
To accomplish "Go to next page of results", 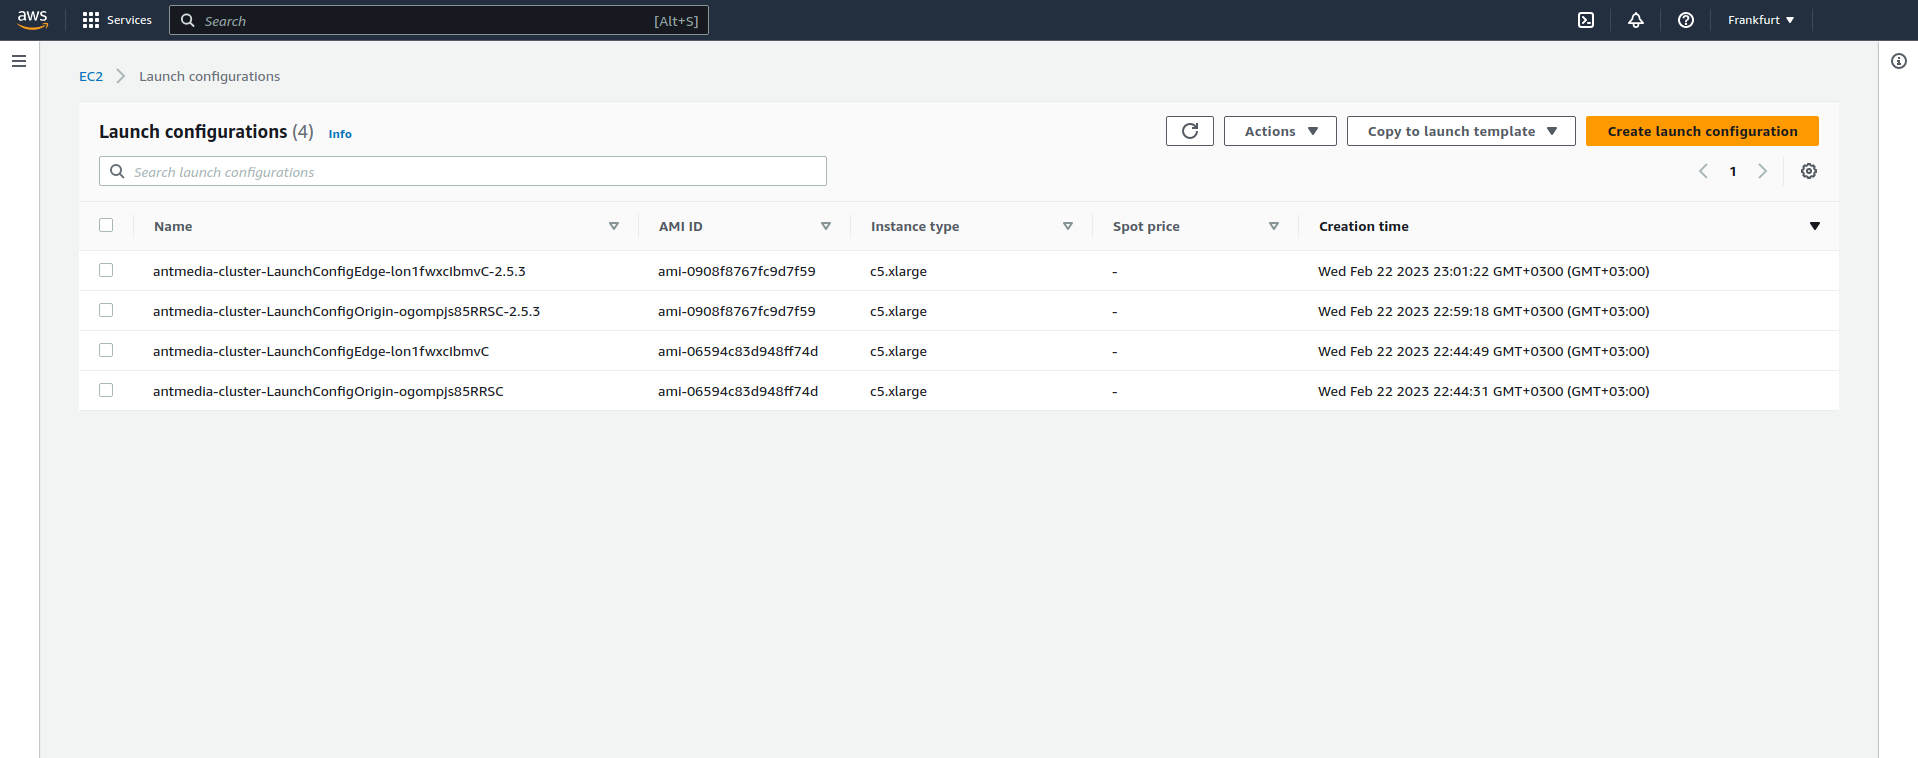I will [1763, 171].
